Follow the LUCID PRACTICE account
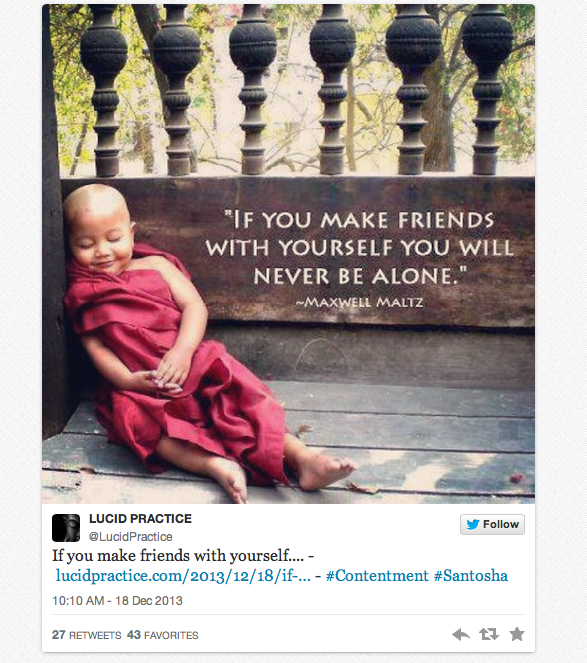587x663 pixels. pos(492,524)
